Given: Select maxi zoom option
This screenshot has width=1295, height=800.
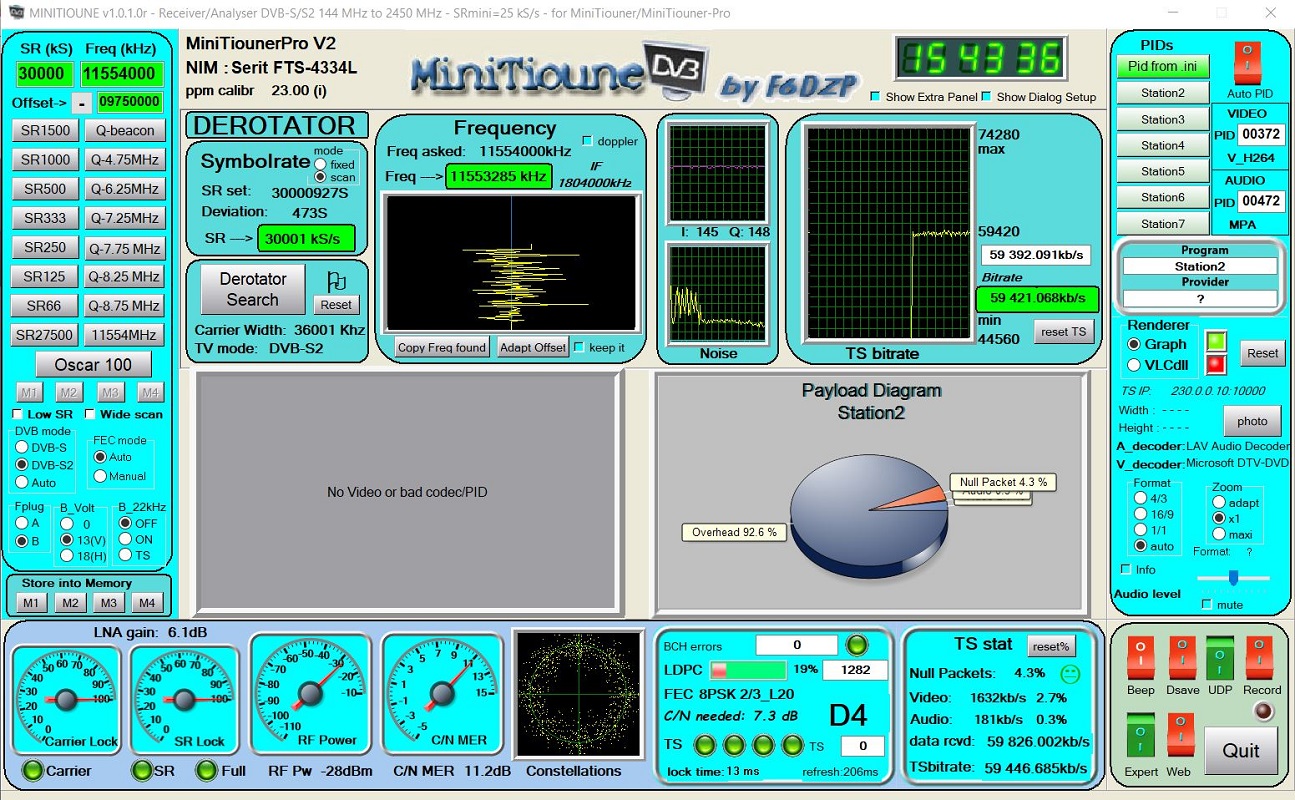Looking at the screenshot, I should [1218, 535].
